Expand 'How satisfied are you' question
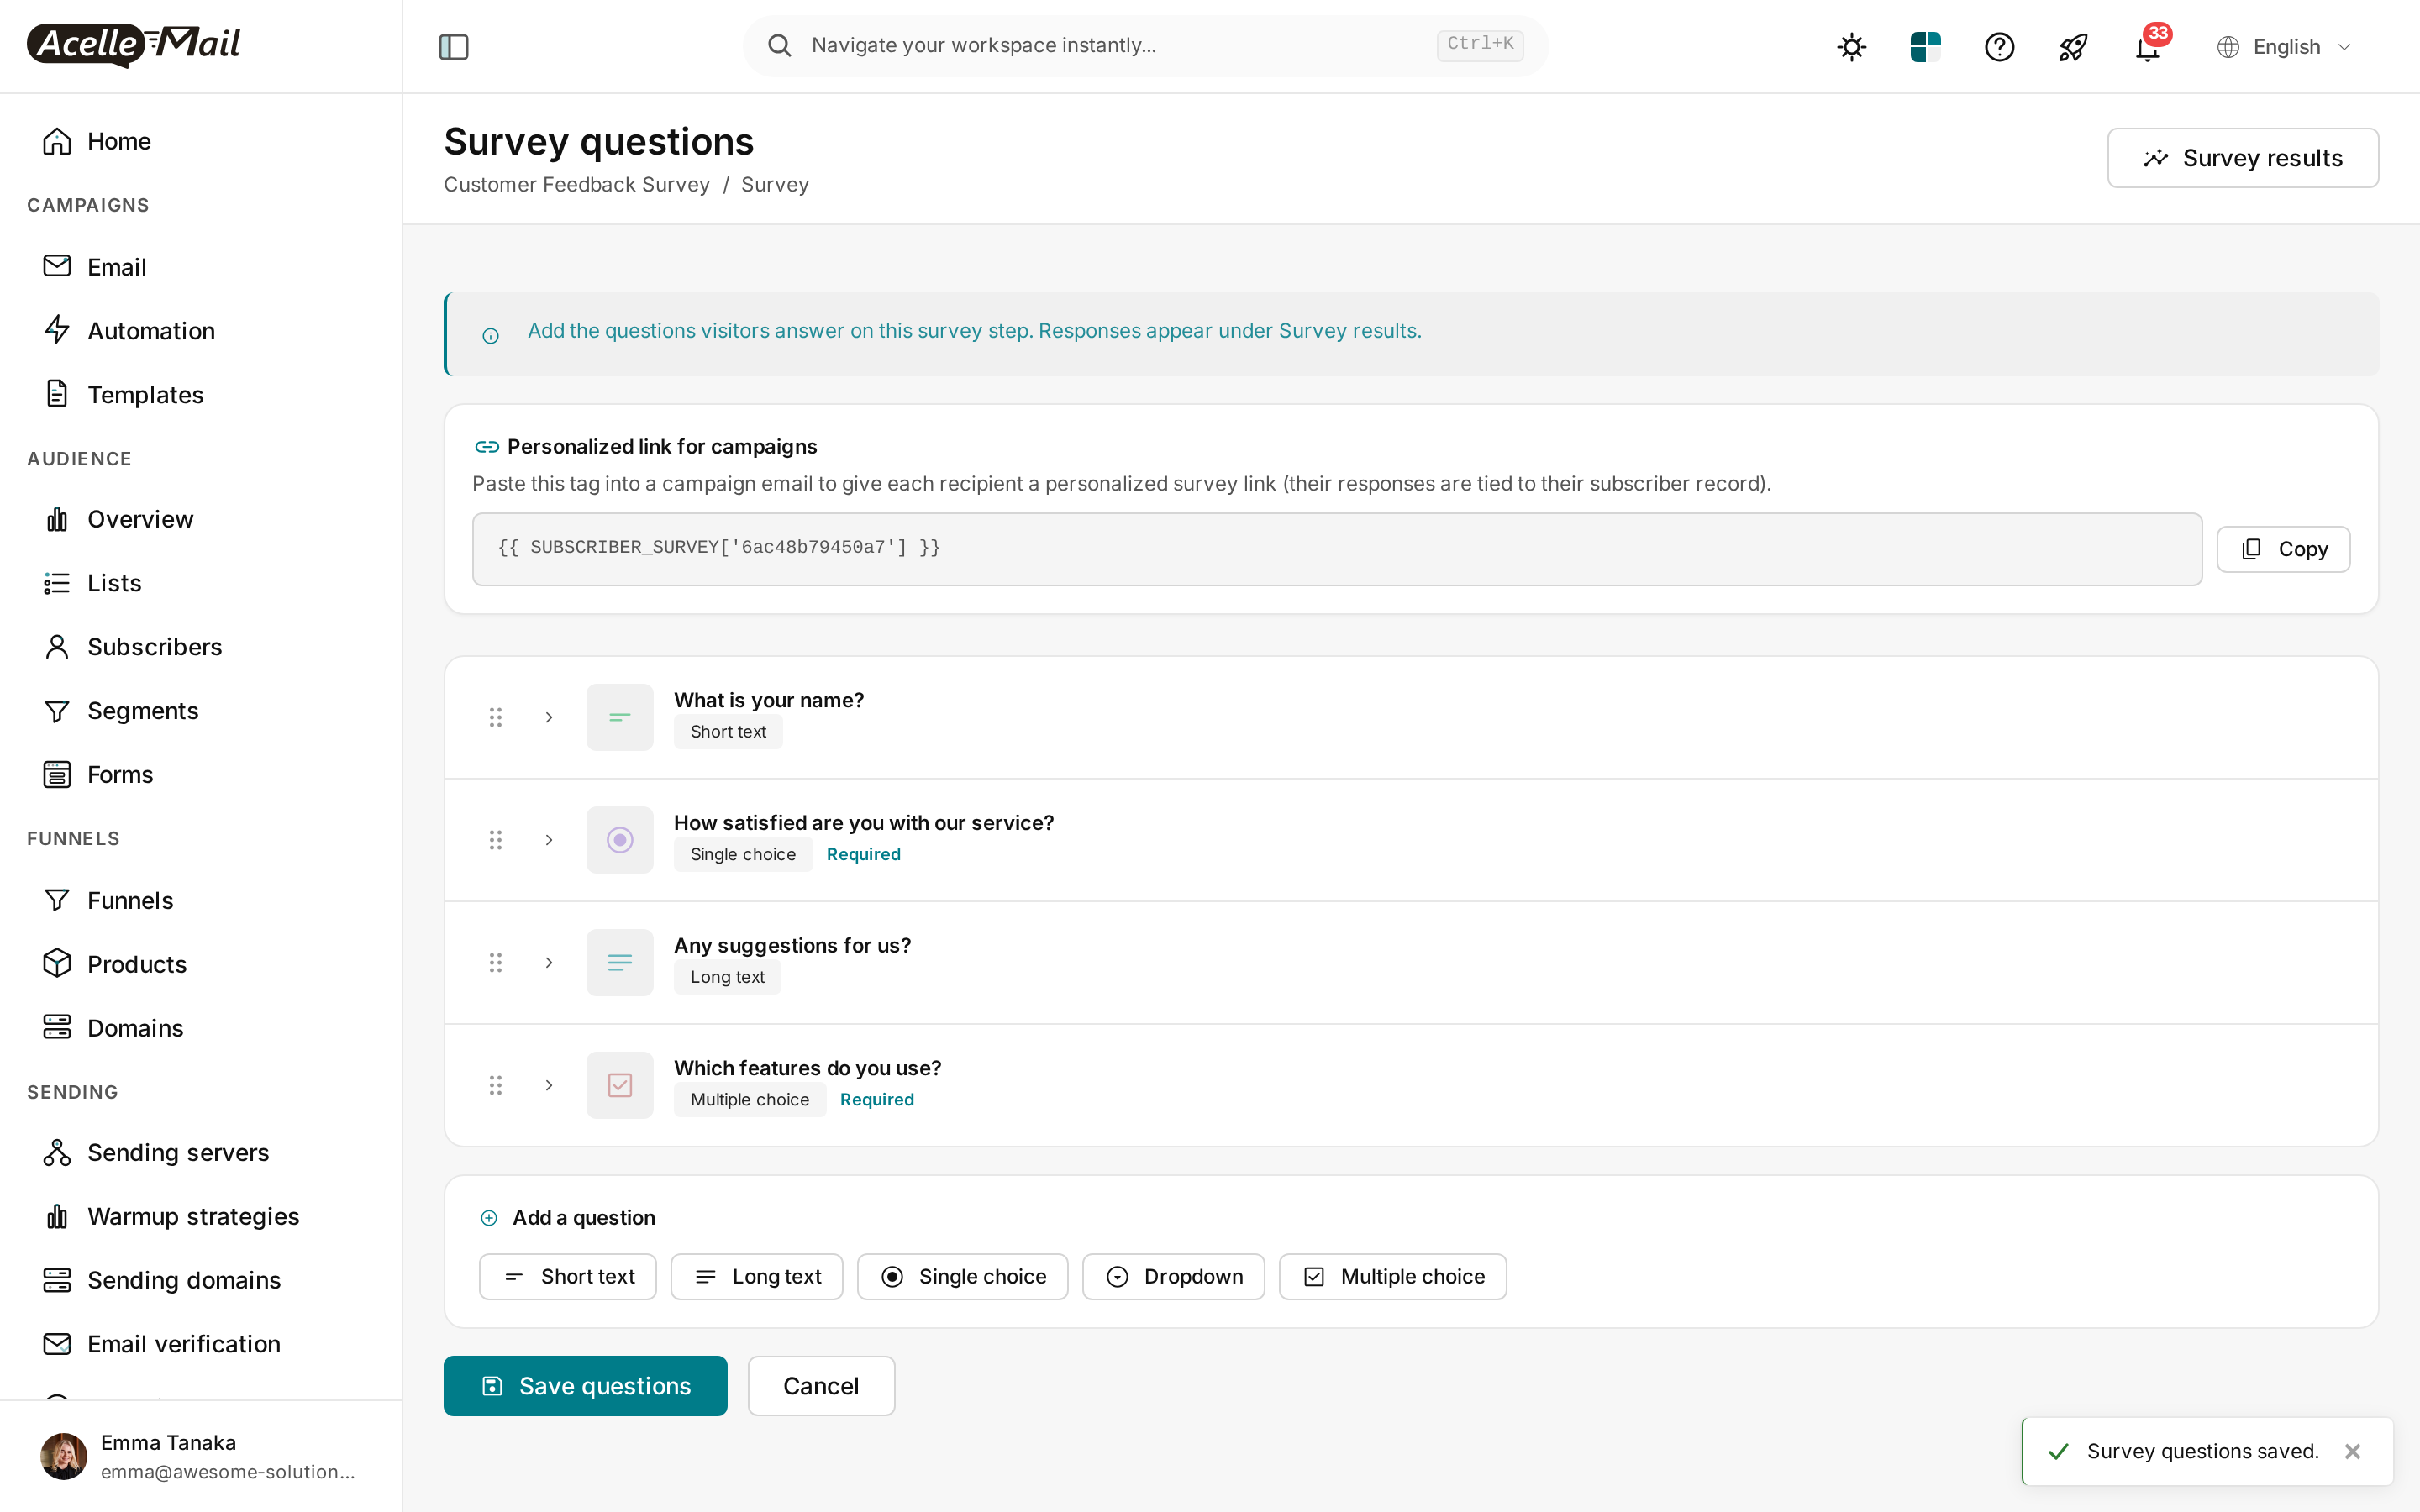This screenshot has width=2420, height=1512. (549, 840)
